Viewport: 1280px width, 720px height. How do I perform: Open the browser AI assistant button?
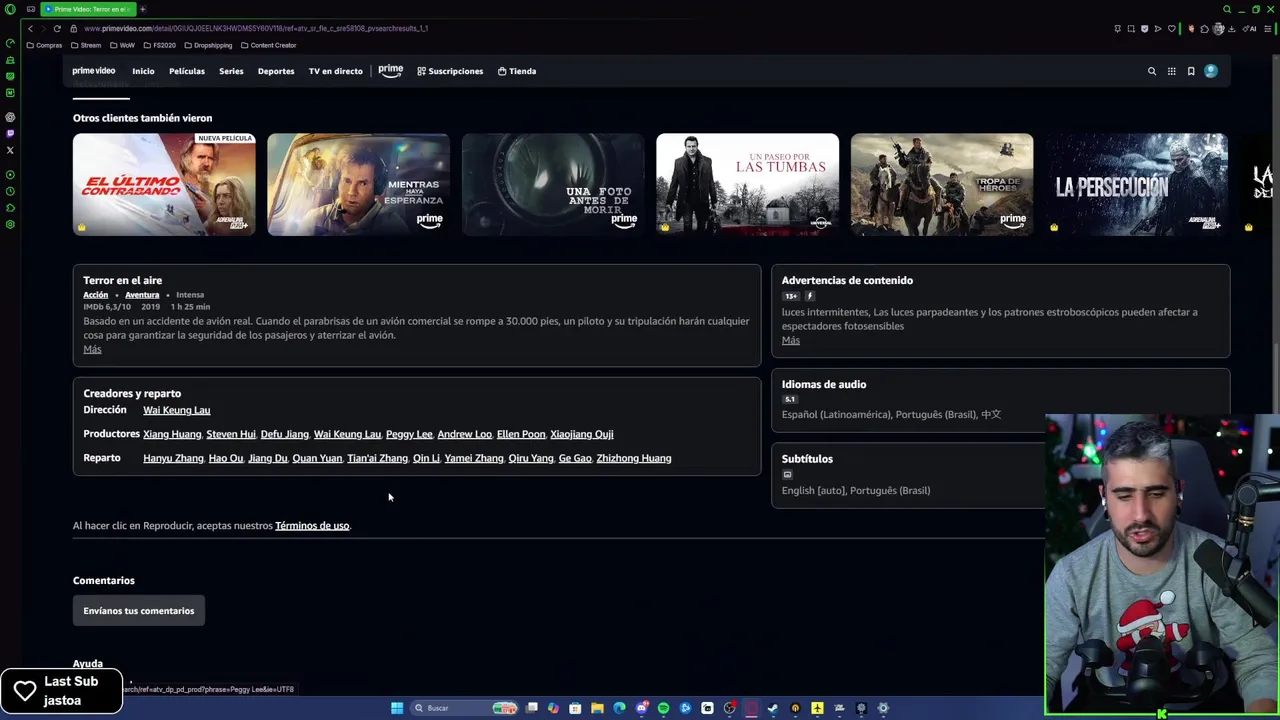tap(1250, 28)
